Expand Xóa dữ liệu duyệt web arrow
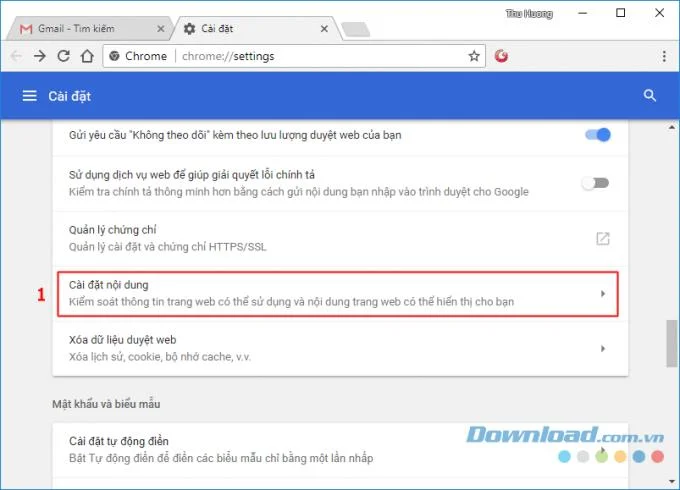The width and height of the screenshot is (680, 490). (603, 348)
